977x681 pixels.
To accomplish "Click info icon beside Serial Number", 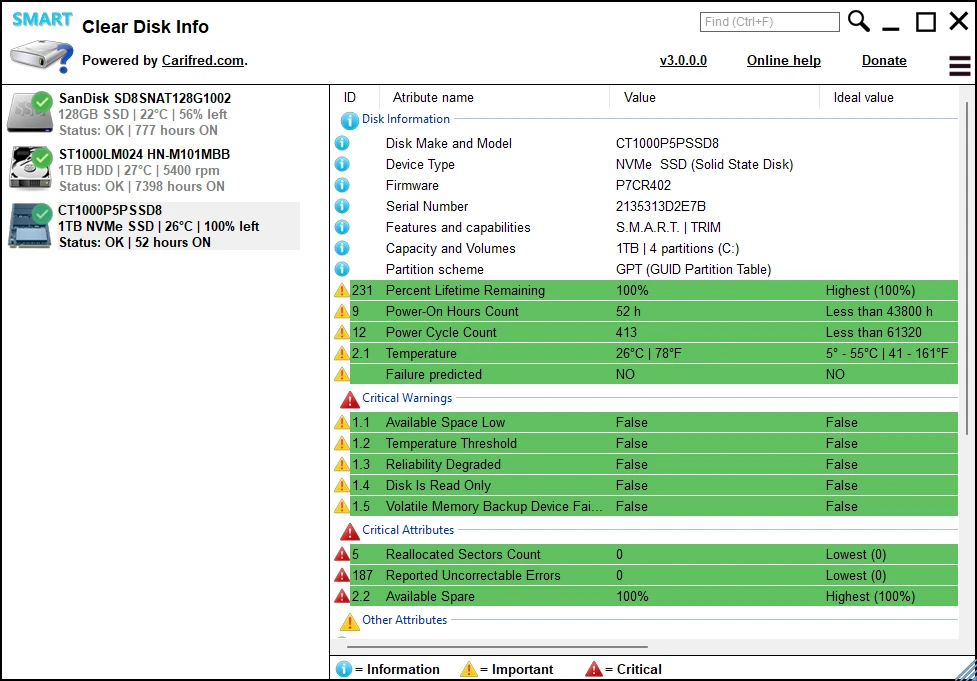I will tap(342, 206).
